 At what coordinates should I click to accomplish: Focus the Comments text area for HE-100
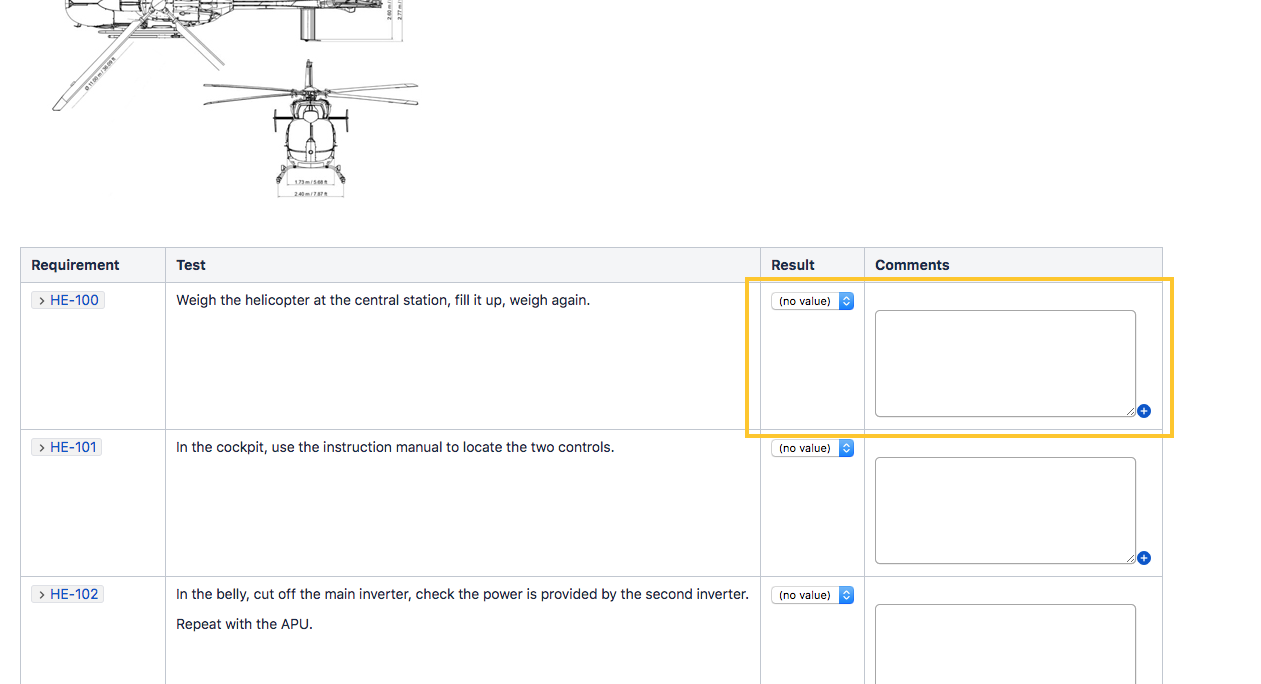pyautogui.click(x=1004, y=363)
